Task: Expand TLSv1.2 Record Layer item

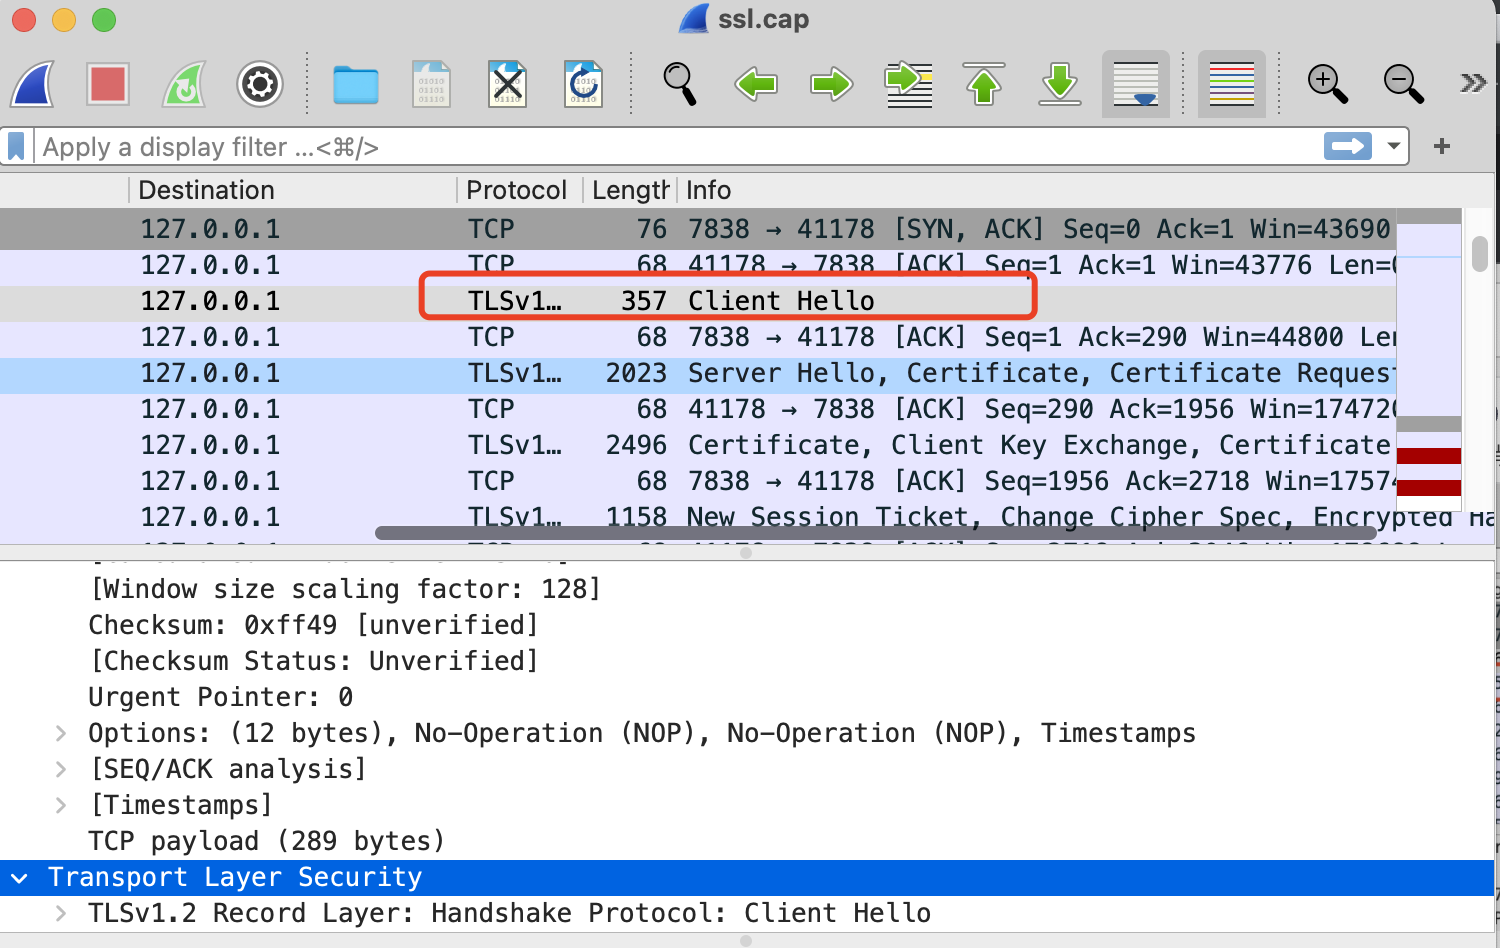Action: (x=61, y=913)
